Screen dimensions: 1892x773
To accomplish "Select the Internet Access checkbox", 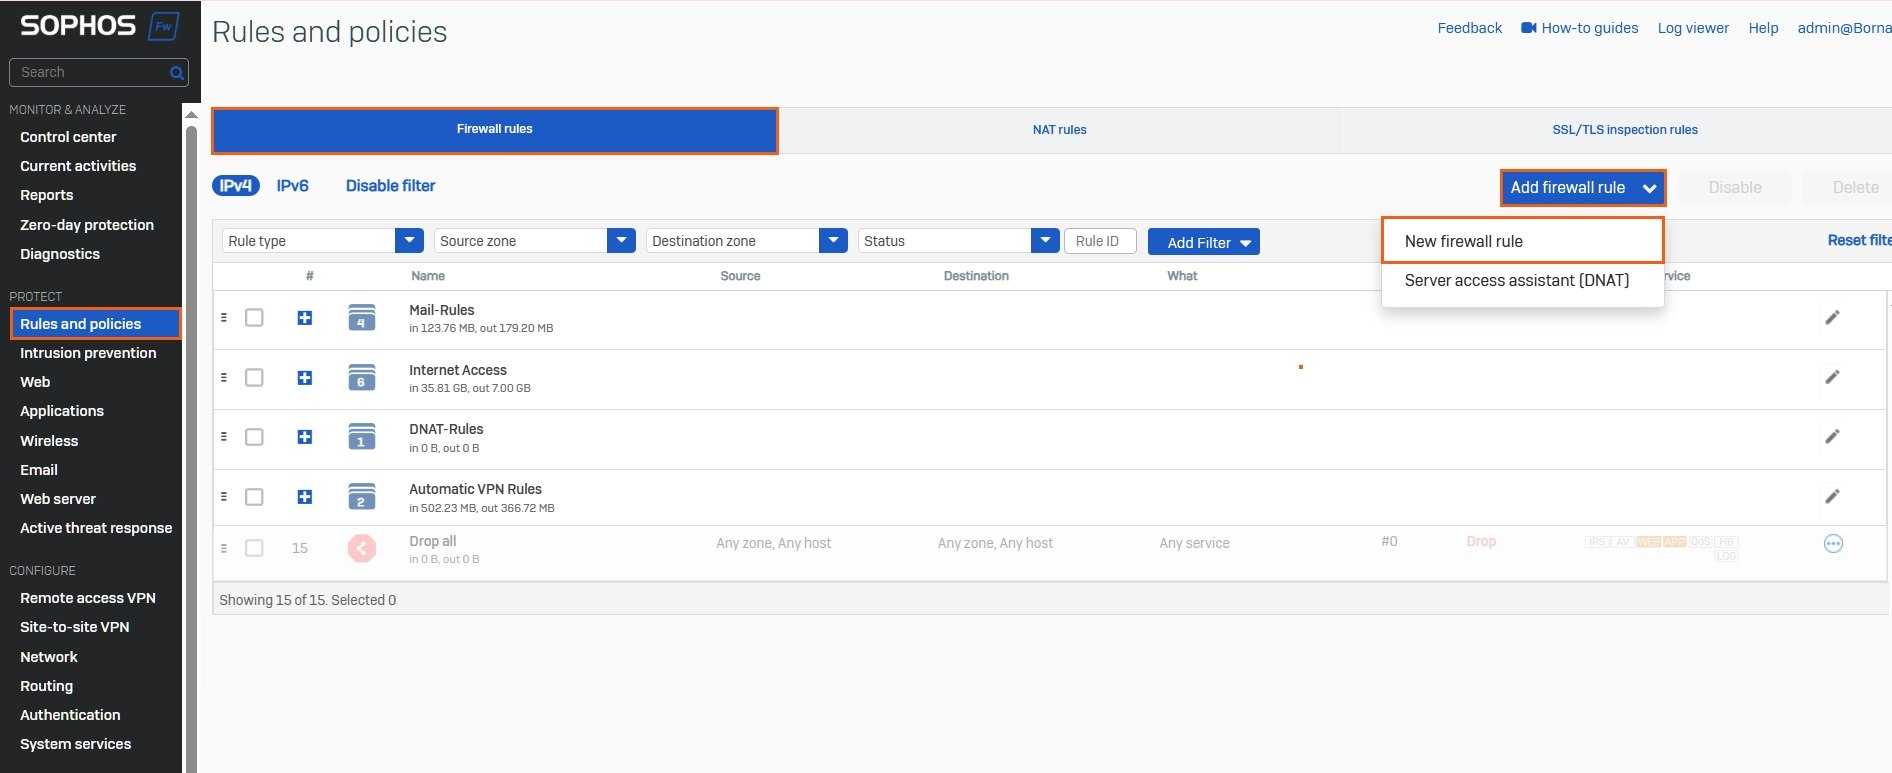I will click(254, 378).
